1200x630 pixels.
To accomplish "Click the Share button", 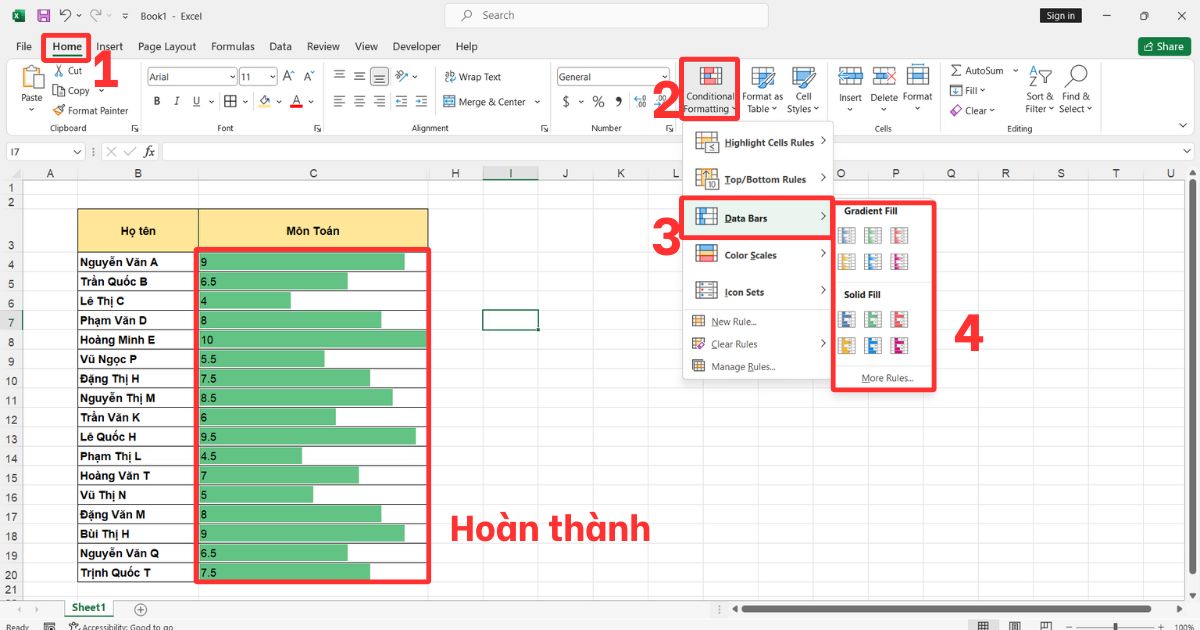I will [1163, 46].
